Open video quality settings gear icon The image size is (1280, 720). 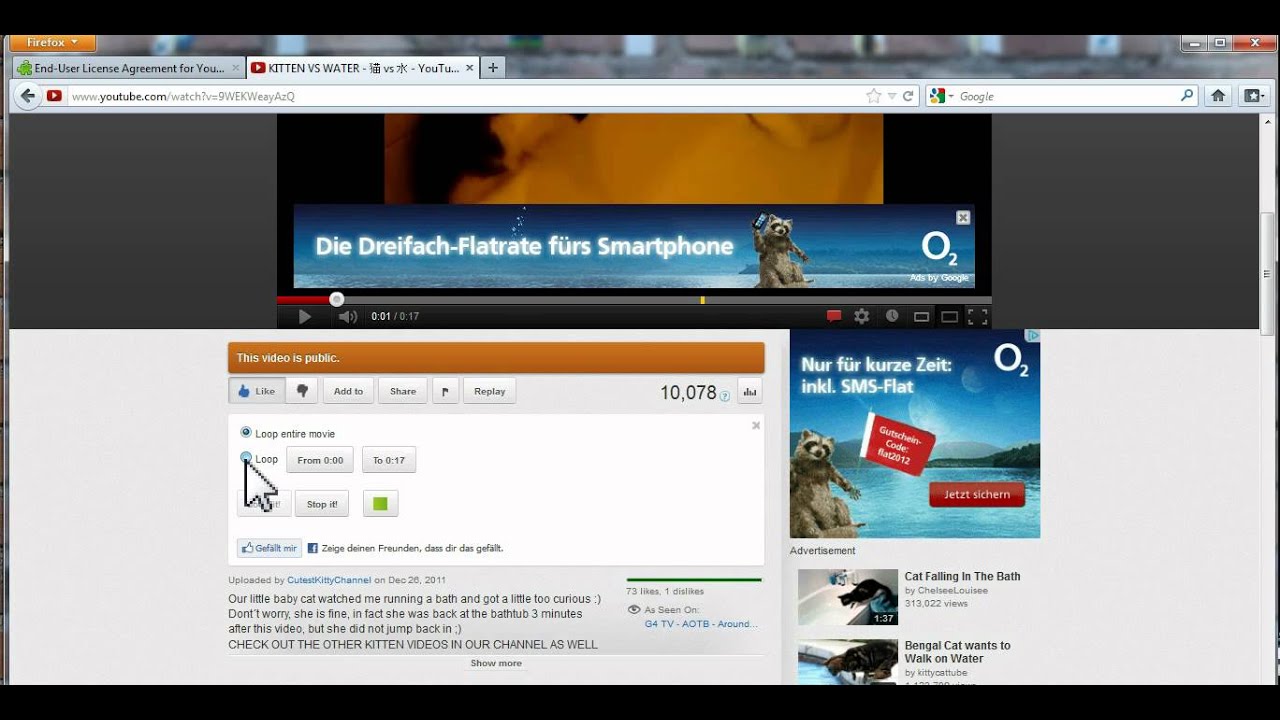tap(862, 317)
